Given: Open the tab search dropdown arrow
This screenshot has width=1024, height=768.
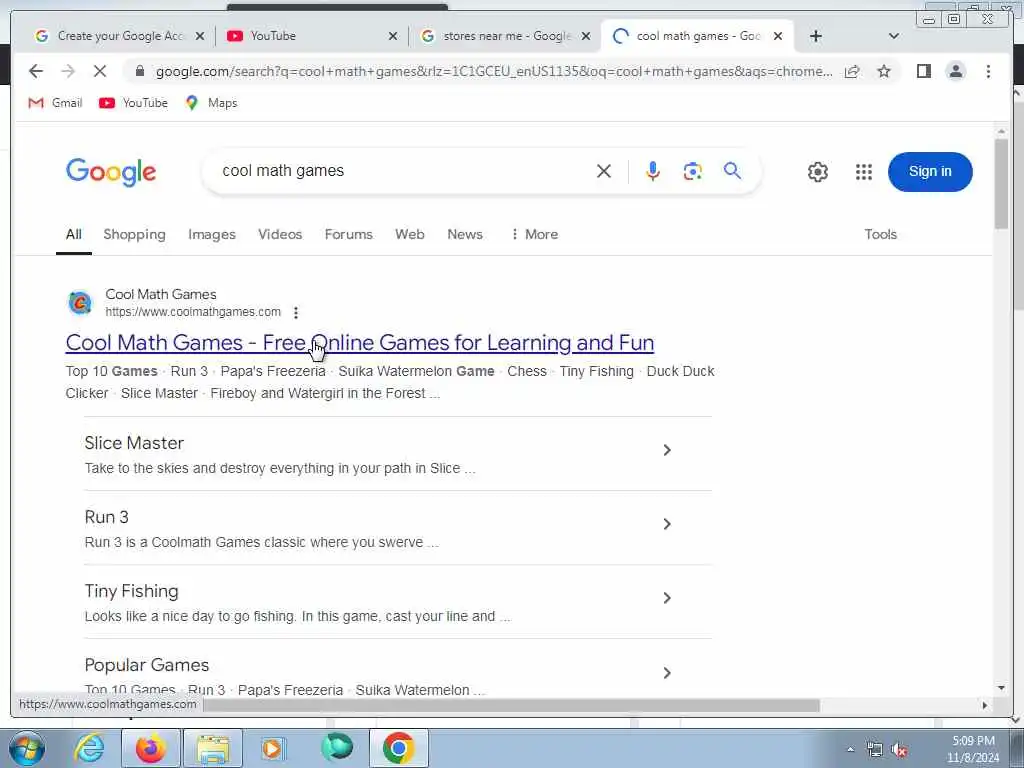Looking at the screenshot, I should (893, 36).
